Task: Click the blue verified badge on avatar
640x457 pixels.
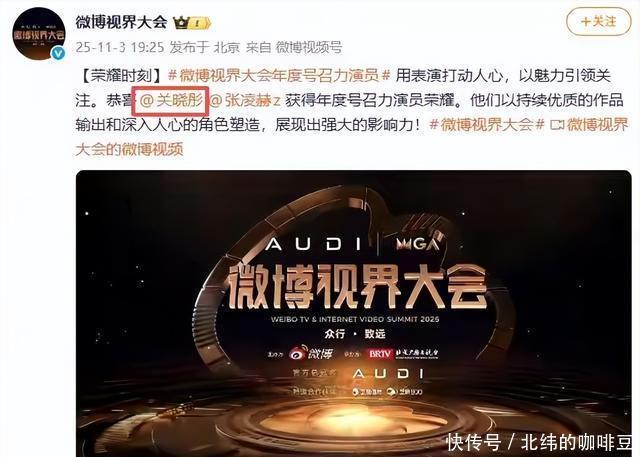Action: pyautogui.click(x=59, y=53)
